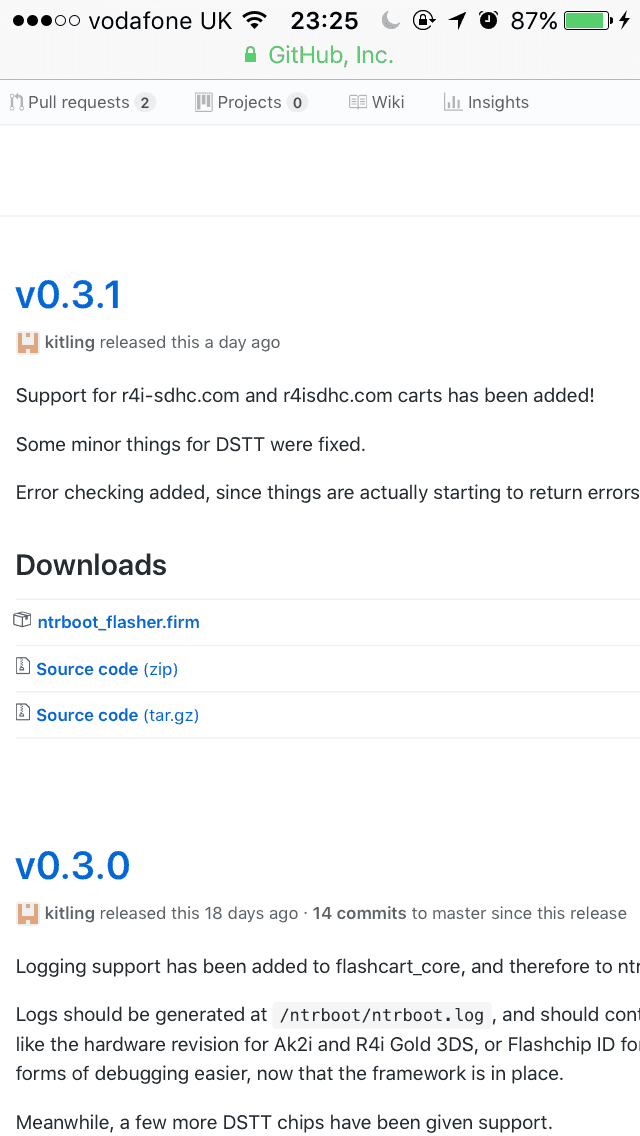View 14 commits since v0.3.0
Screen dimensions: 640x1136
(x=360, y=913)
